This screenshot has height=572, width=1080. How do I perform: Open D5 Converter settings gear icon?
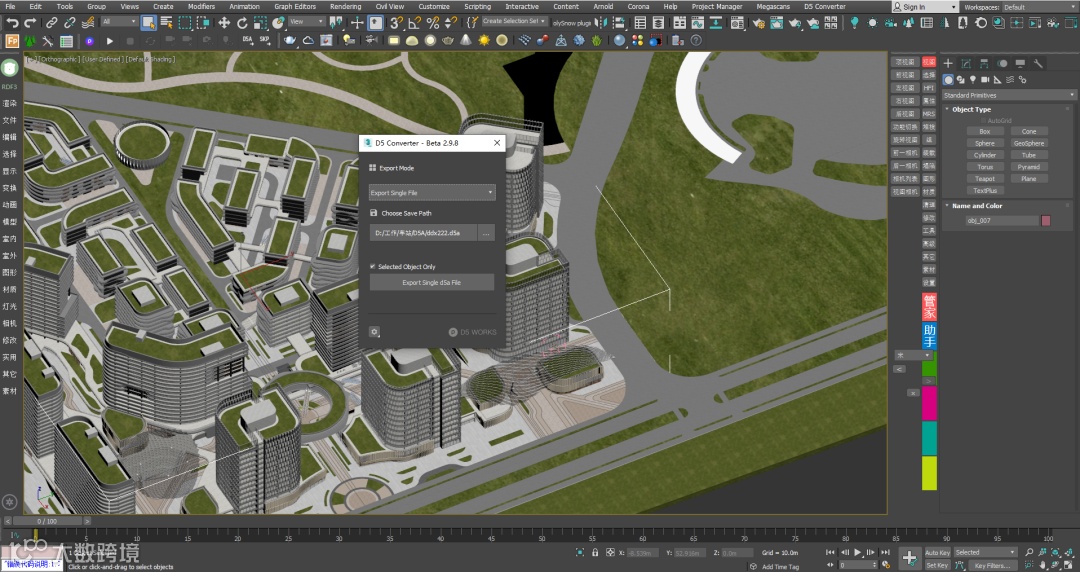tap(374, 331)
